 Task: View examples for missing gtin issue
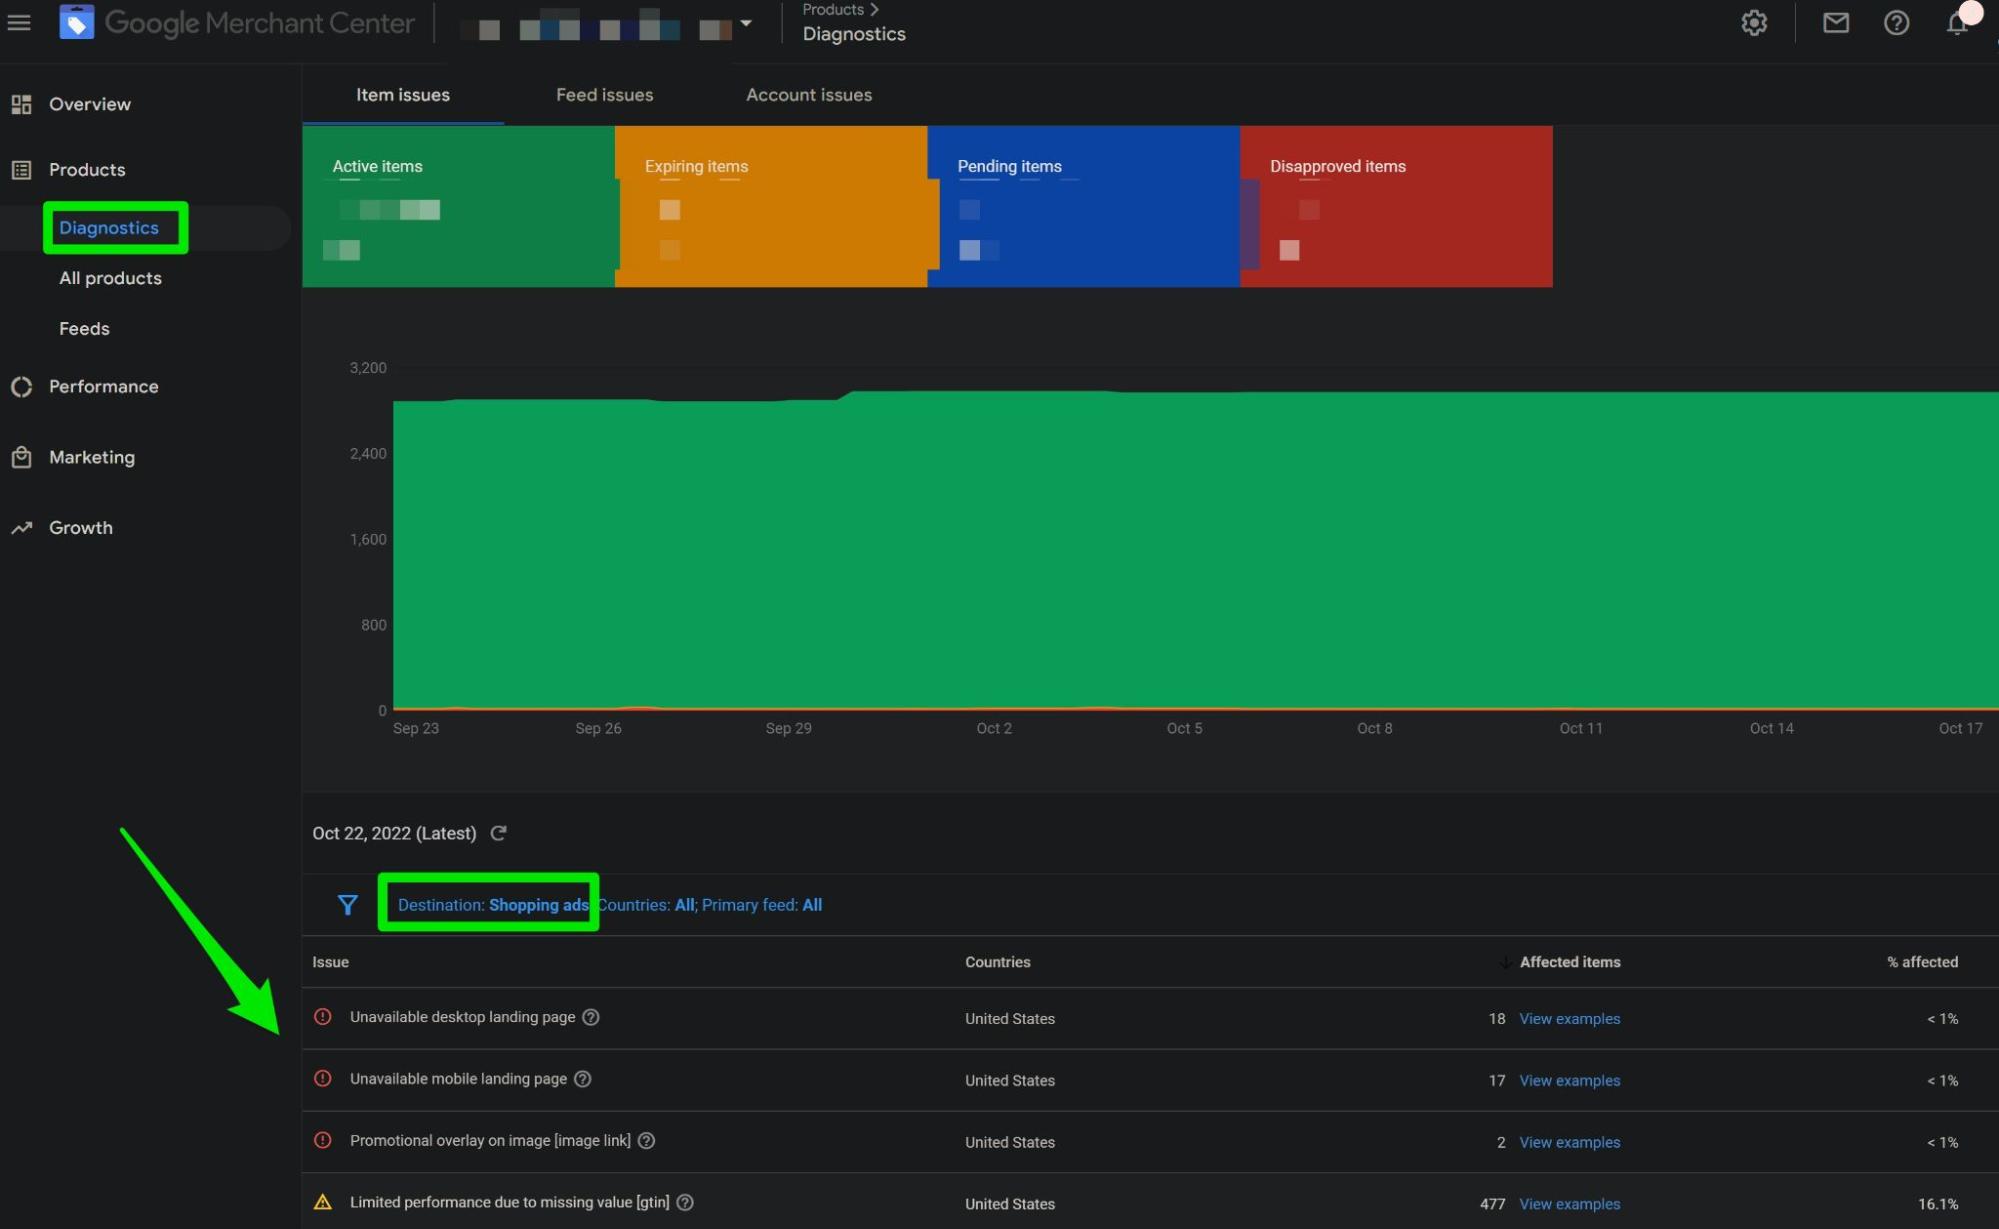point(1570,1205)
